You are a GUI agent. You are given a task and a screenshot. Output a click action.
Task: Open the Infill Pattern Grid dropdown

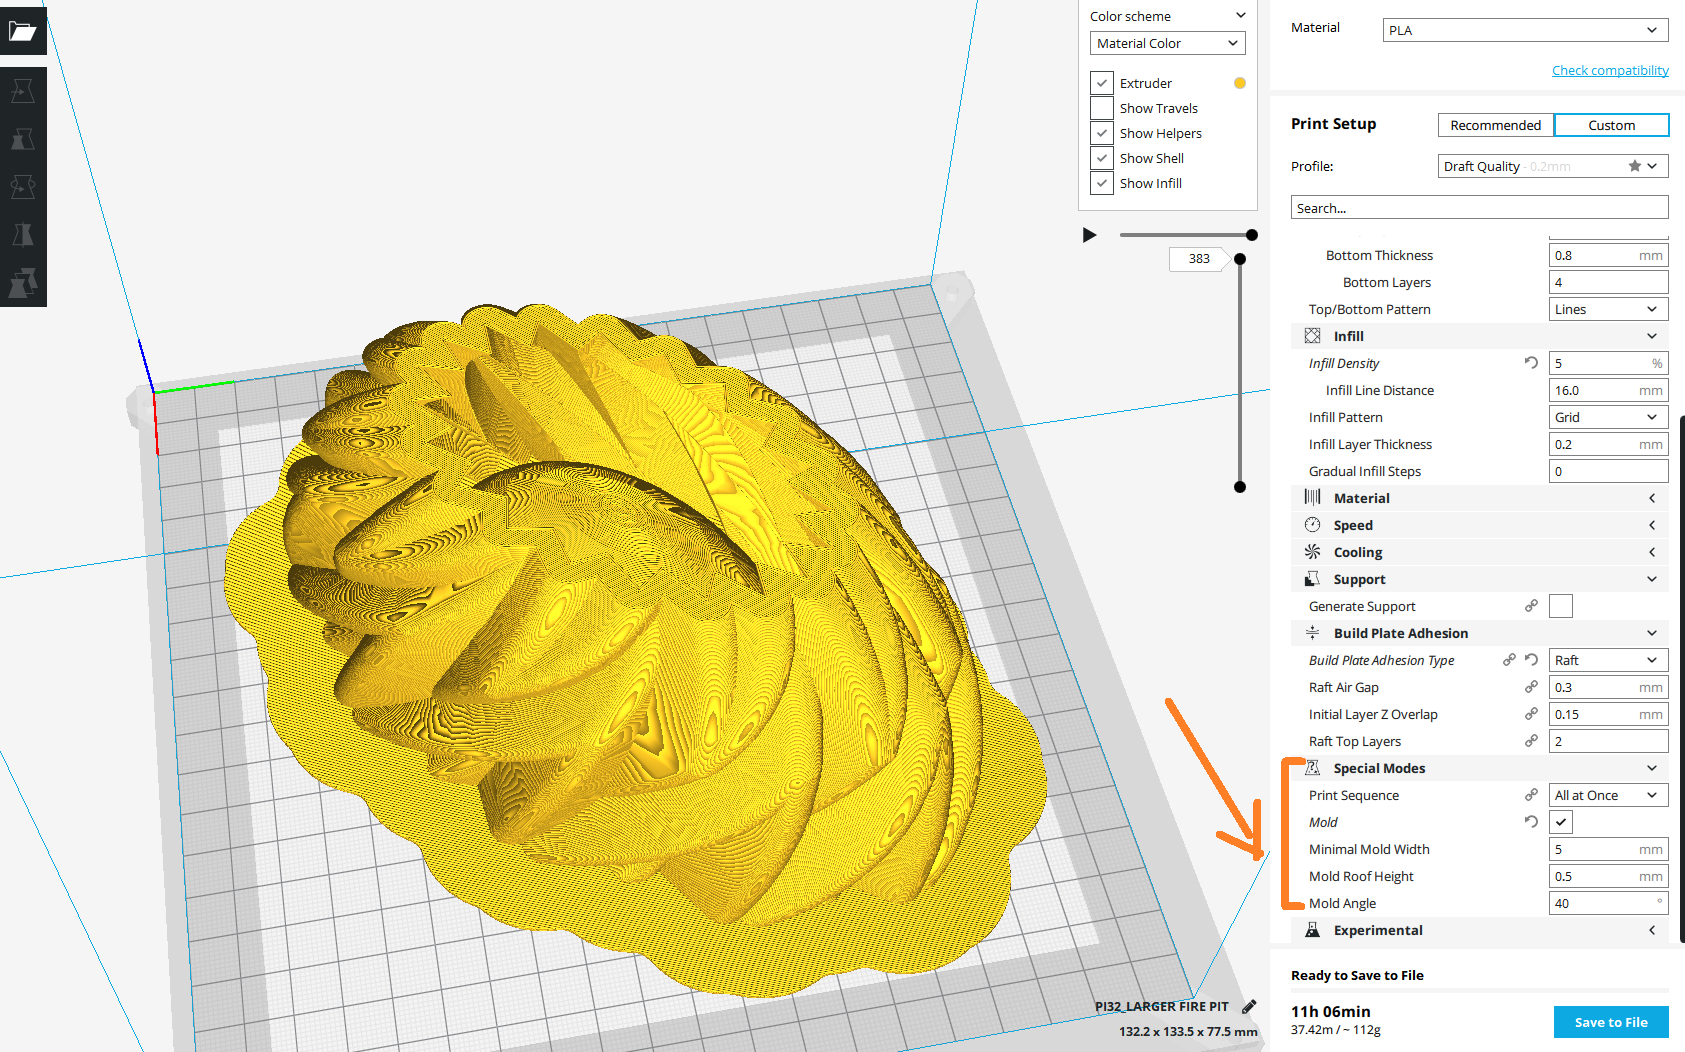[1608, 417]
